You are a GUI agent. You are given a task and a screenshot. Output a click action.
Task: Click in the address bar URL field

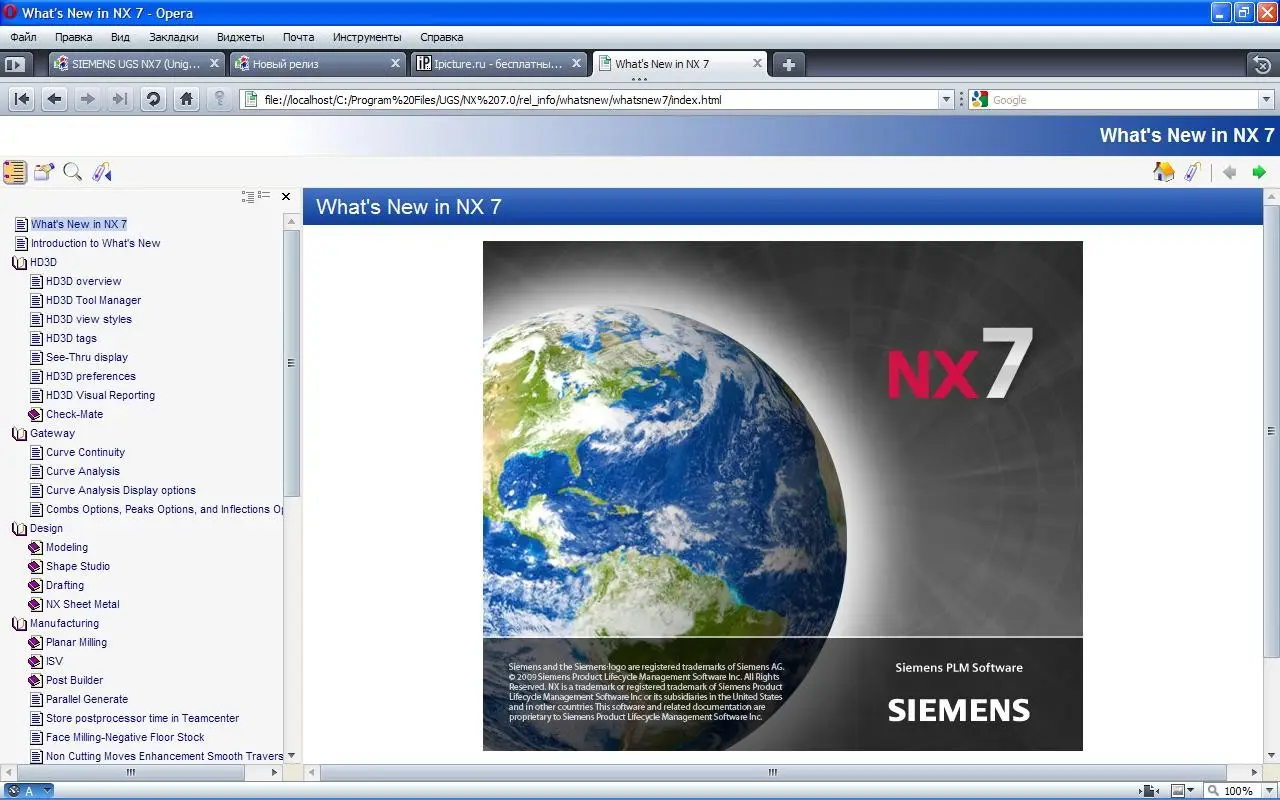click(598, 100)
